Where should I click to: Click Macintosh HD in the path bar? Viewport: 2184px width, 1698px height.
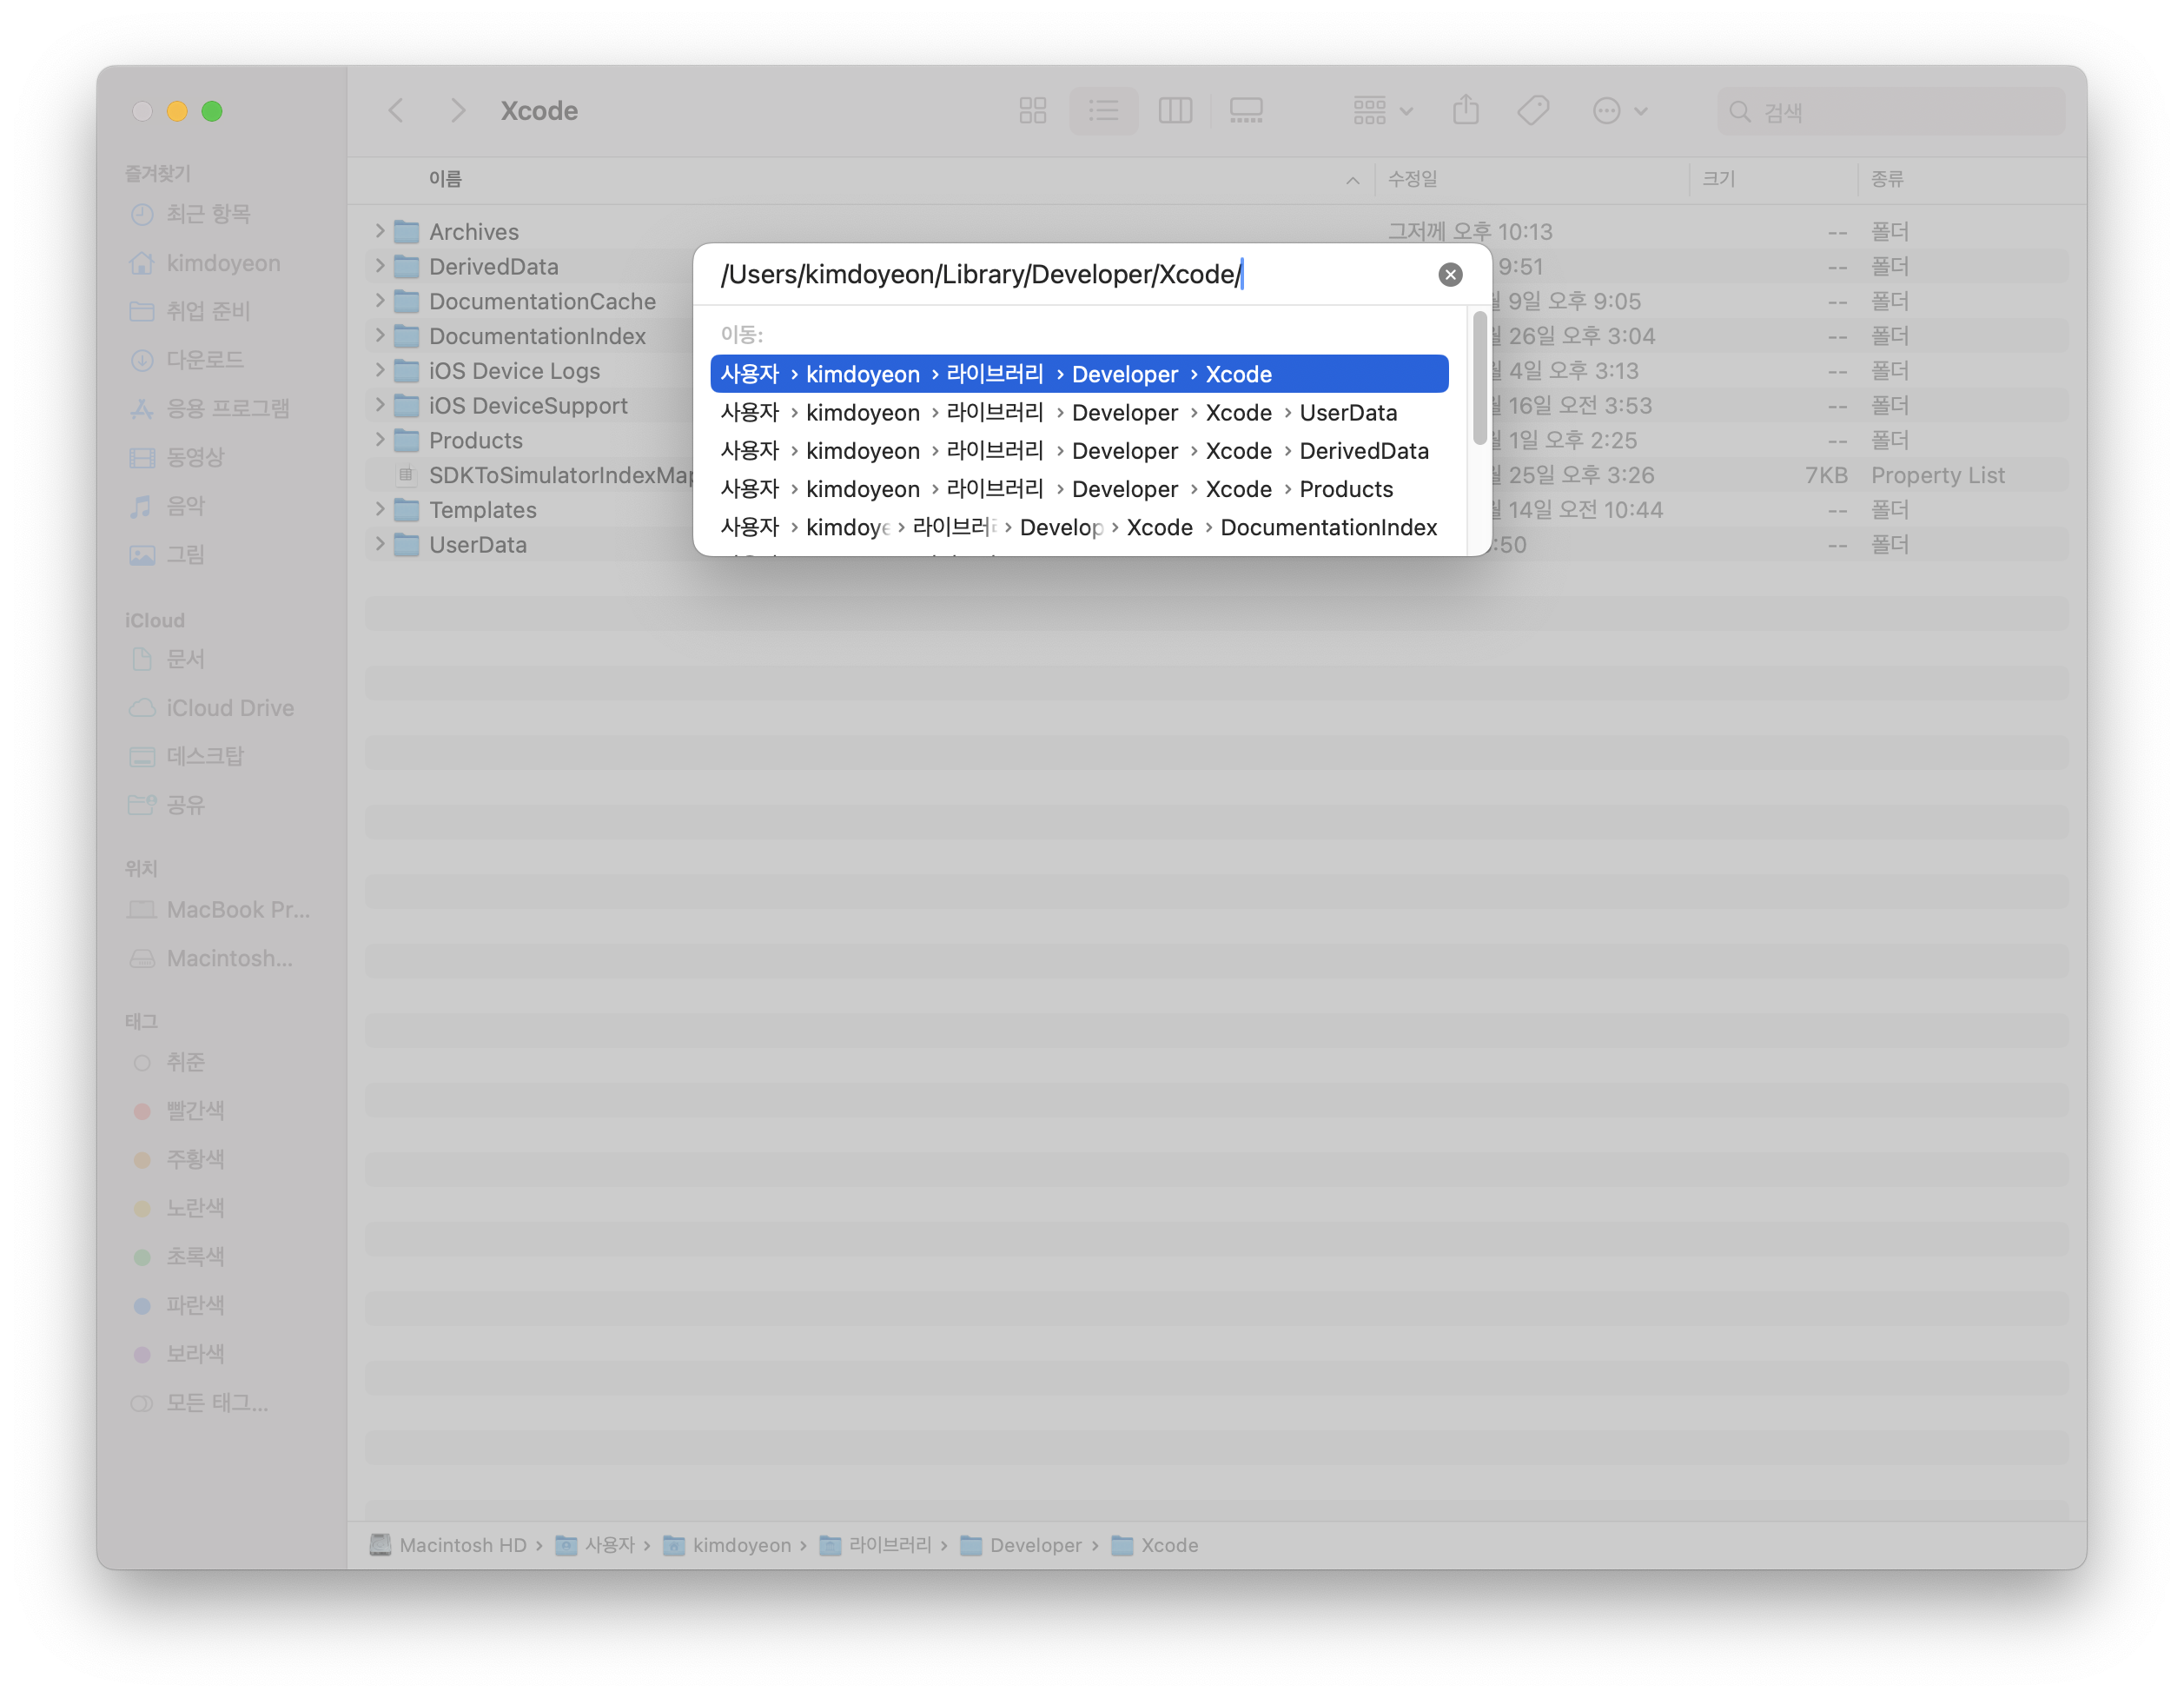pyautogui.click(x=463, y=1545)
